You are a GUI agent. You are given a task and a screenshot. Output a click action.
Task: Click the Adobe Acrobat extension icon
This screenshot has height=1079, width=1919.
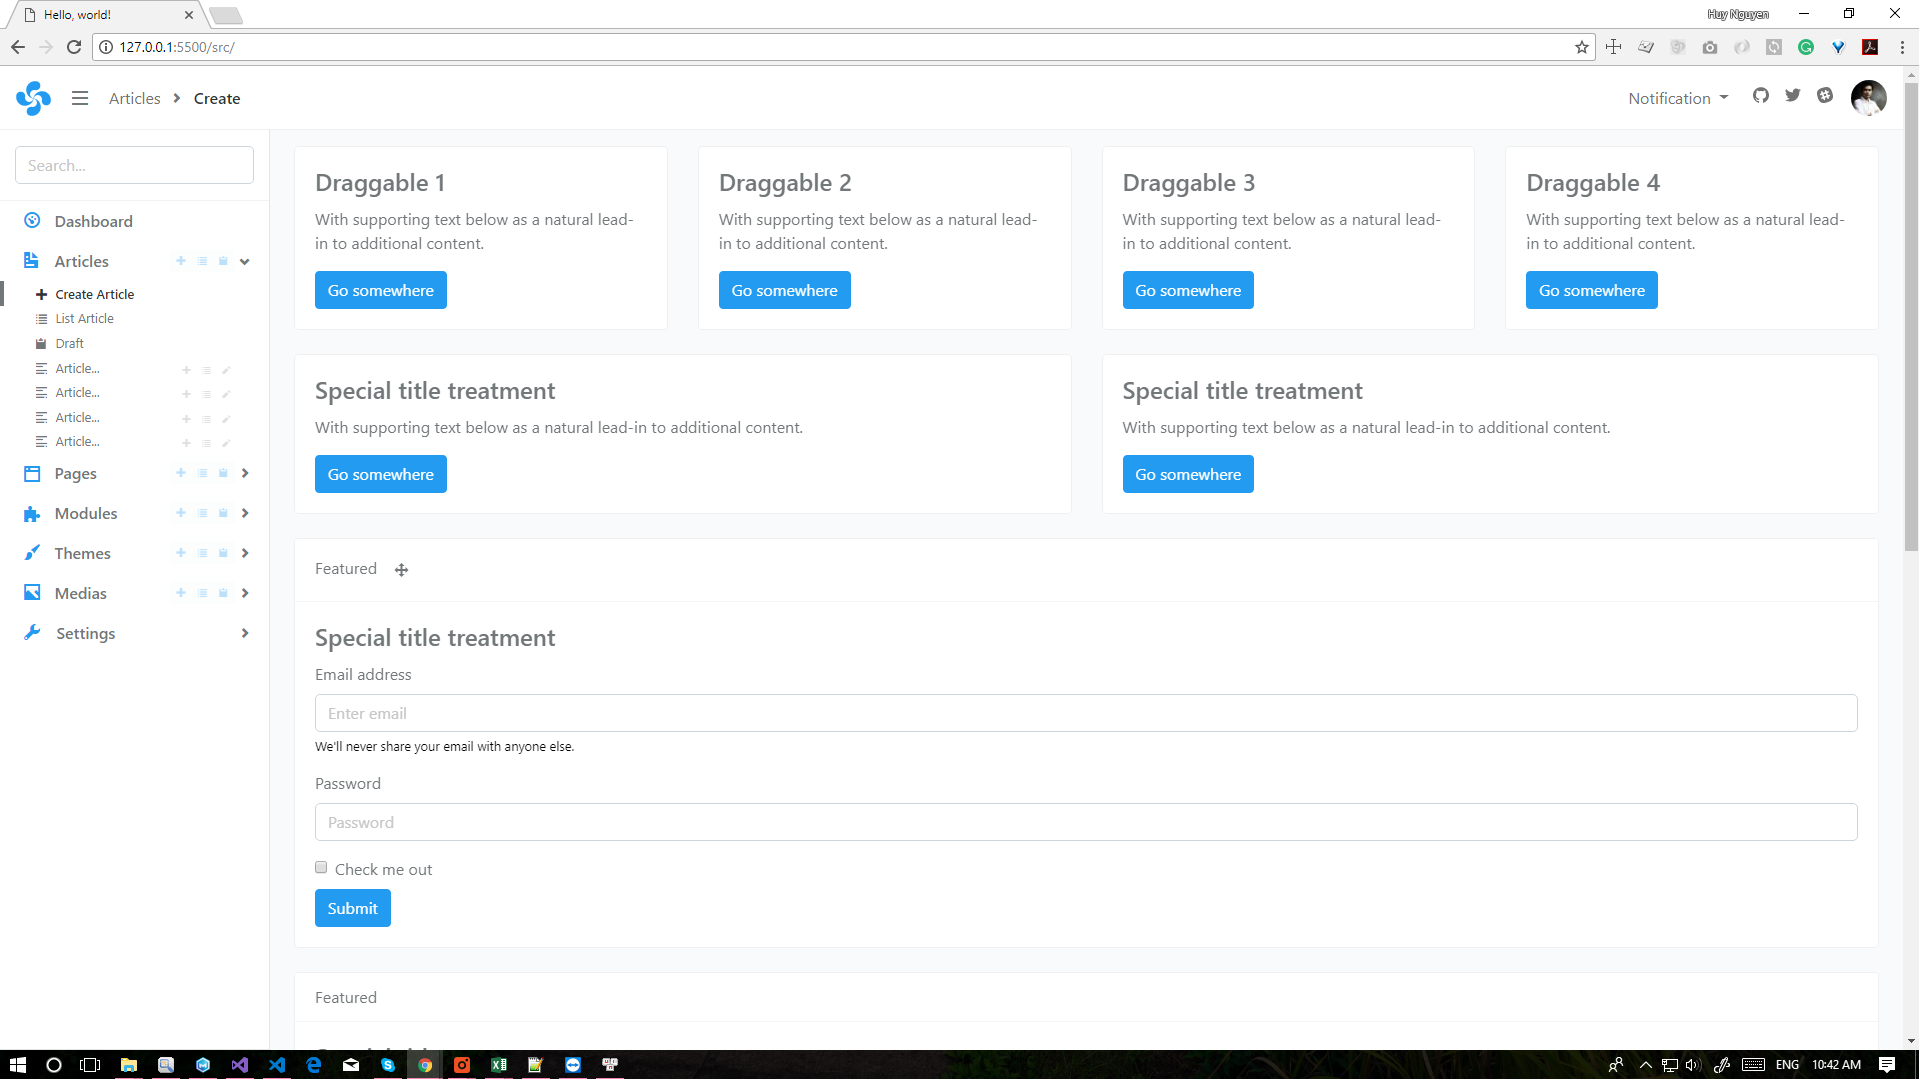click(x=1870, y=47)
